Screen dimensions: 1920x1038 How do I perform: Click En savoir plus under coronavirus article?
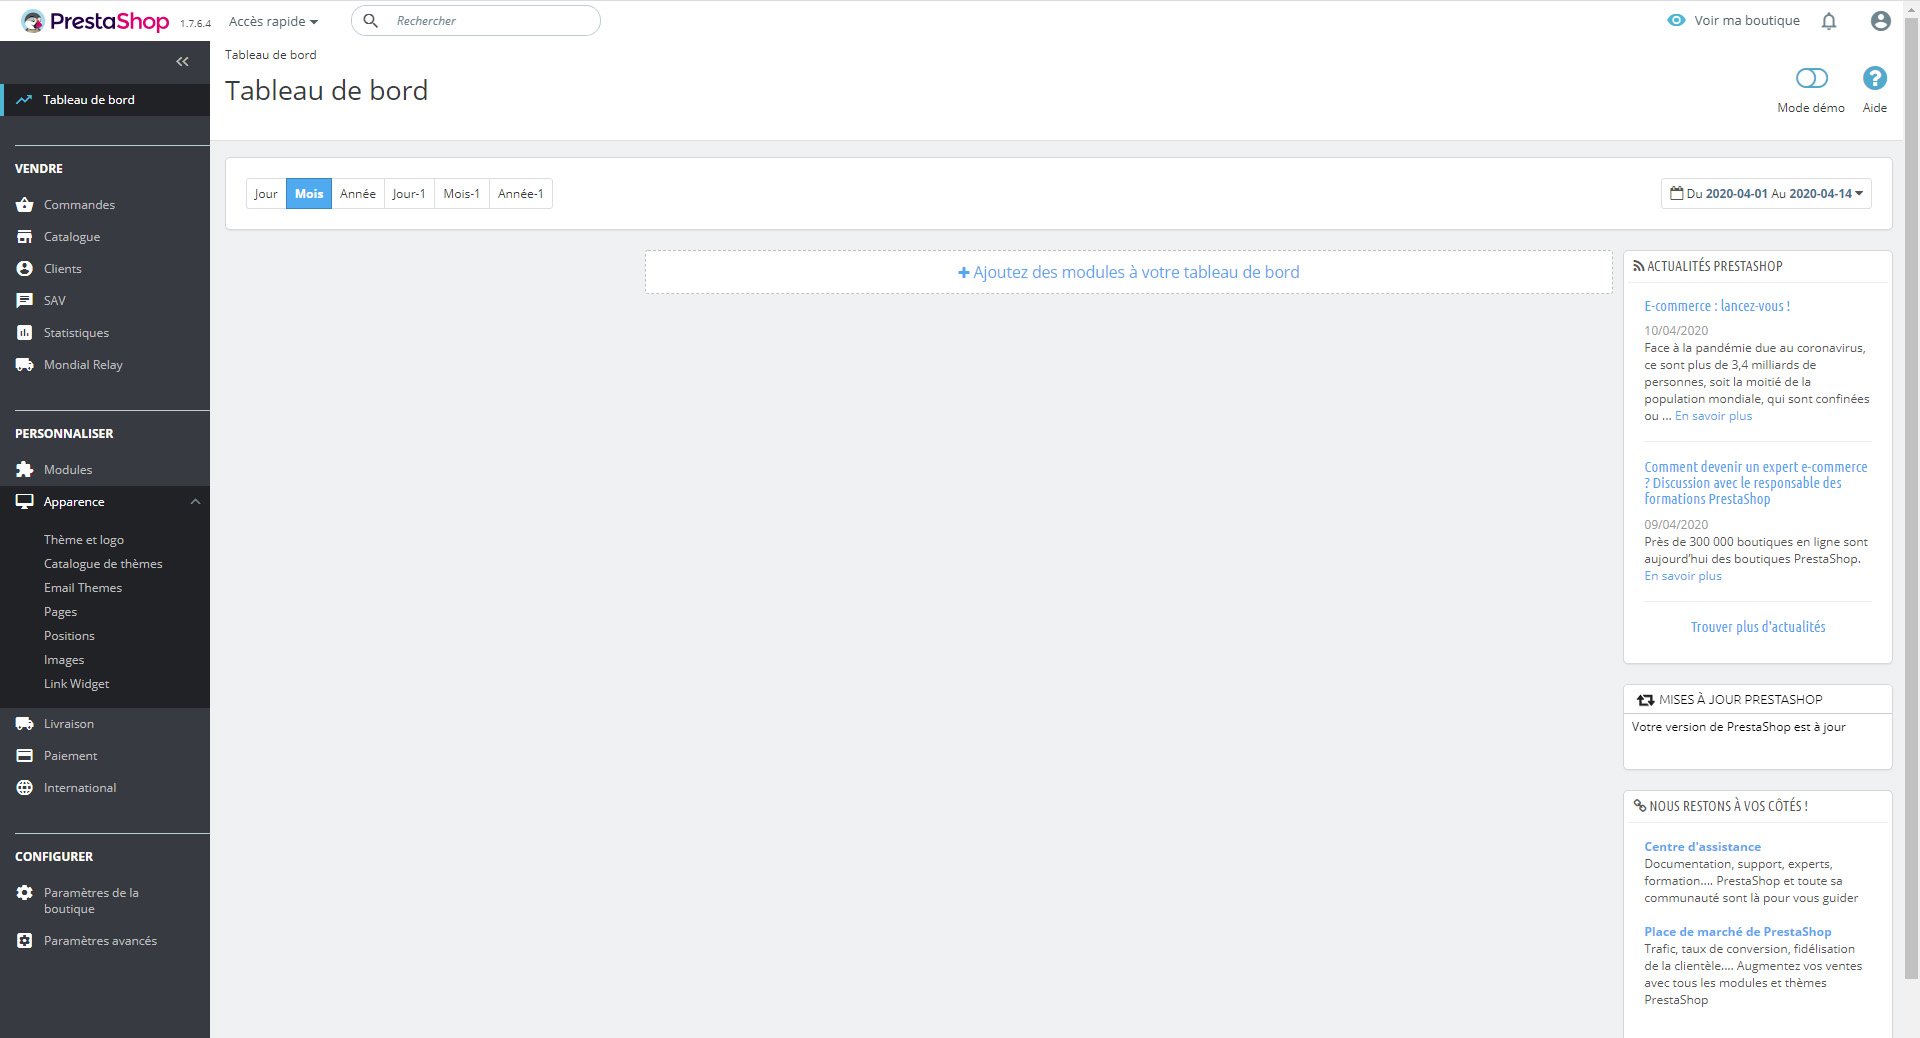(1713, 416)
